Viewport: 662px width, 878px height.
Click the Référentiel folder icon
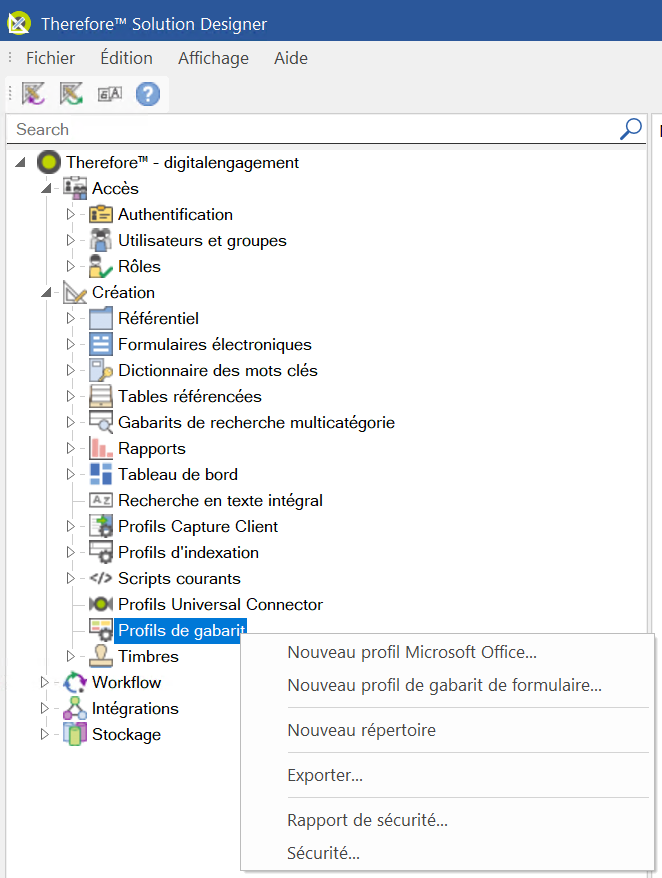[101, 318]
